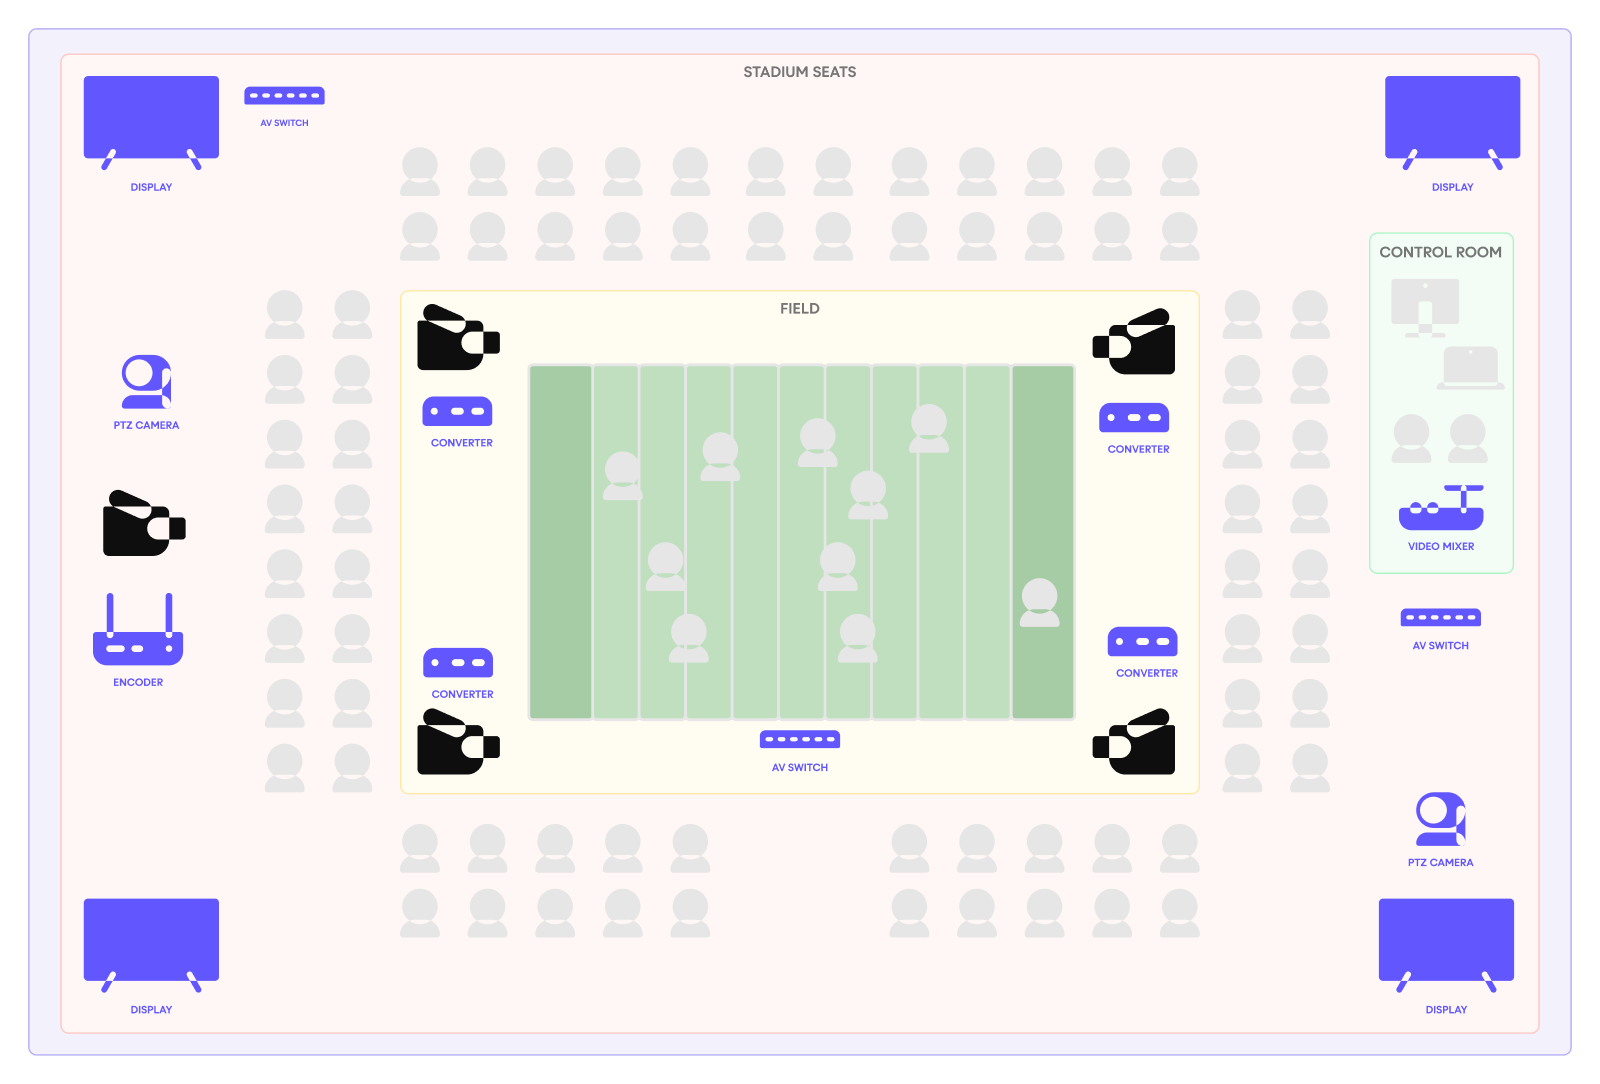This screenshot has height=1084, width=1600.
Task: Click the laptop icon in the control room
Action: click(1471, 368)
